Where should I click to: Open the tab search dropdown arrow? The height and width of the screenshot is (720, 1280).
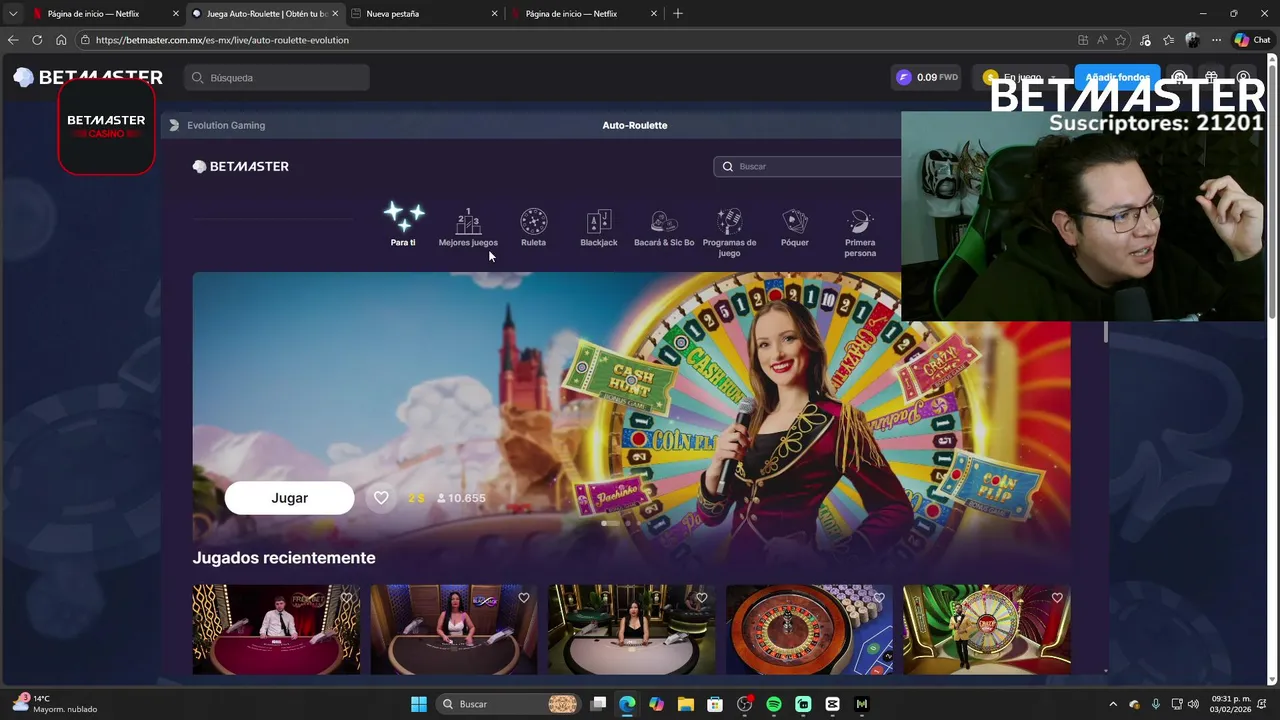[x=12, y=14]
